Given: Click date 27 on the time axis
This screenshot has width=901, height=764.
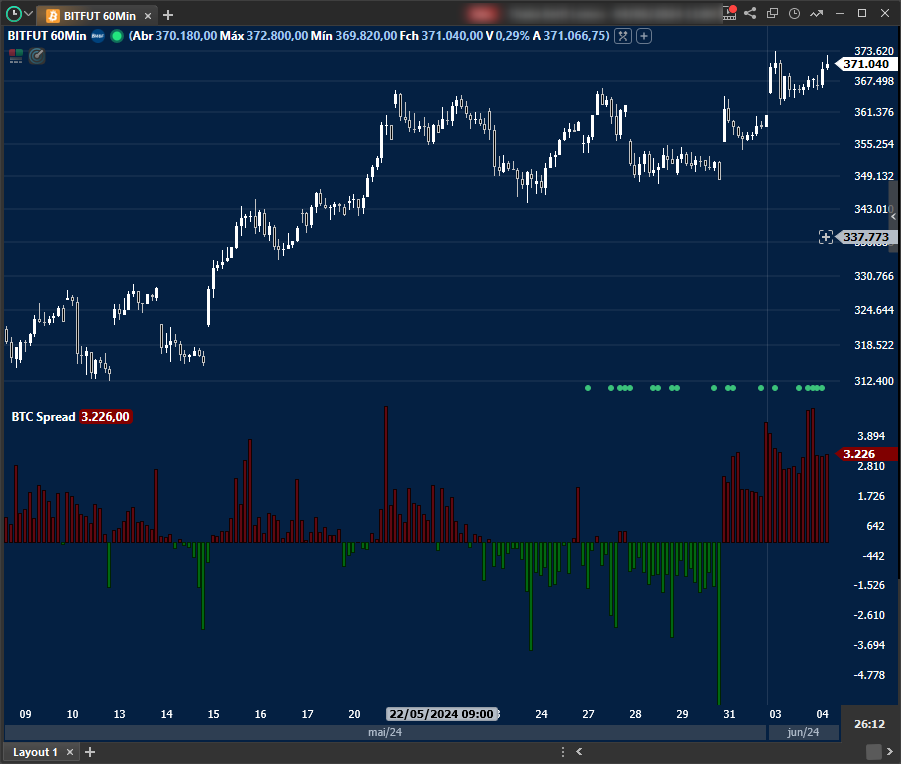Looking at the screenshot, I should (x=588, y=714).
